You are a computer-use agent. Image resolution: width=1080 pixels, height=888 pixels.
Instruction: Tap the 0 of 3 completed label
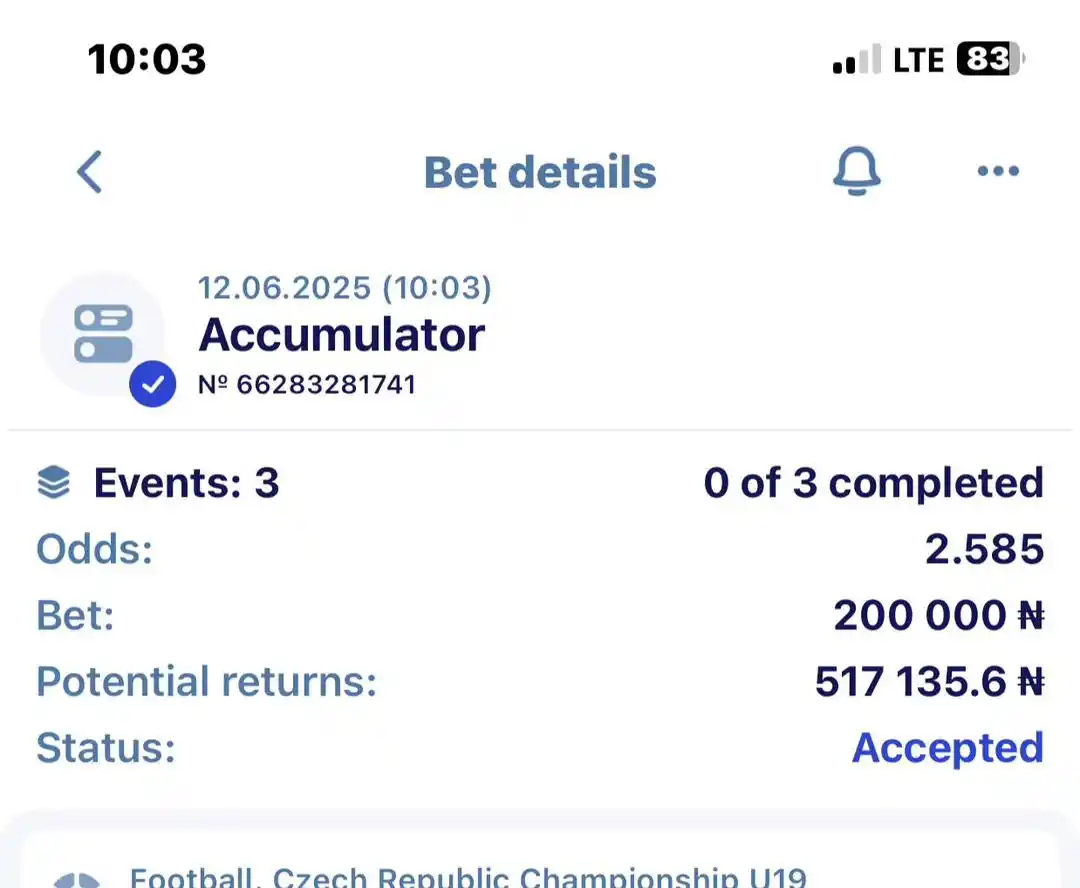click(x=873, y=483)
